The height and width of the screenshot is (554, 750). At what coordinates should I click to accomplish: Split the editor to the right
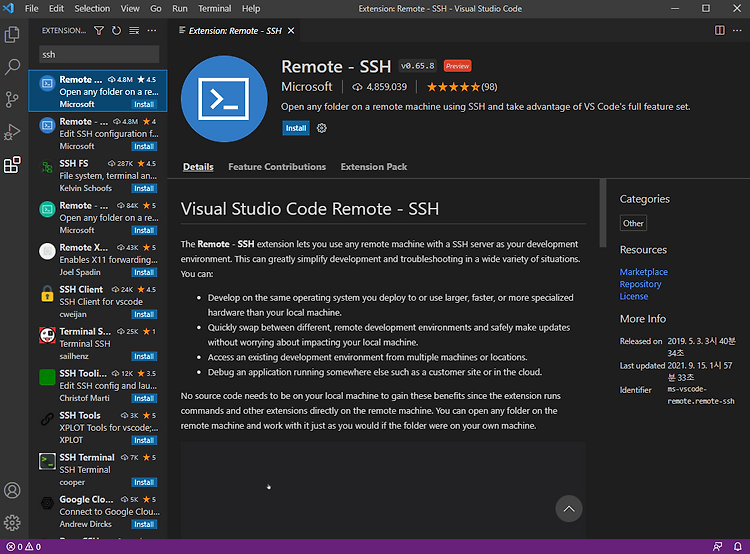(719, 30)
